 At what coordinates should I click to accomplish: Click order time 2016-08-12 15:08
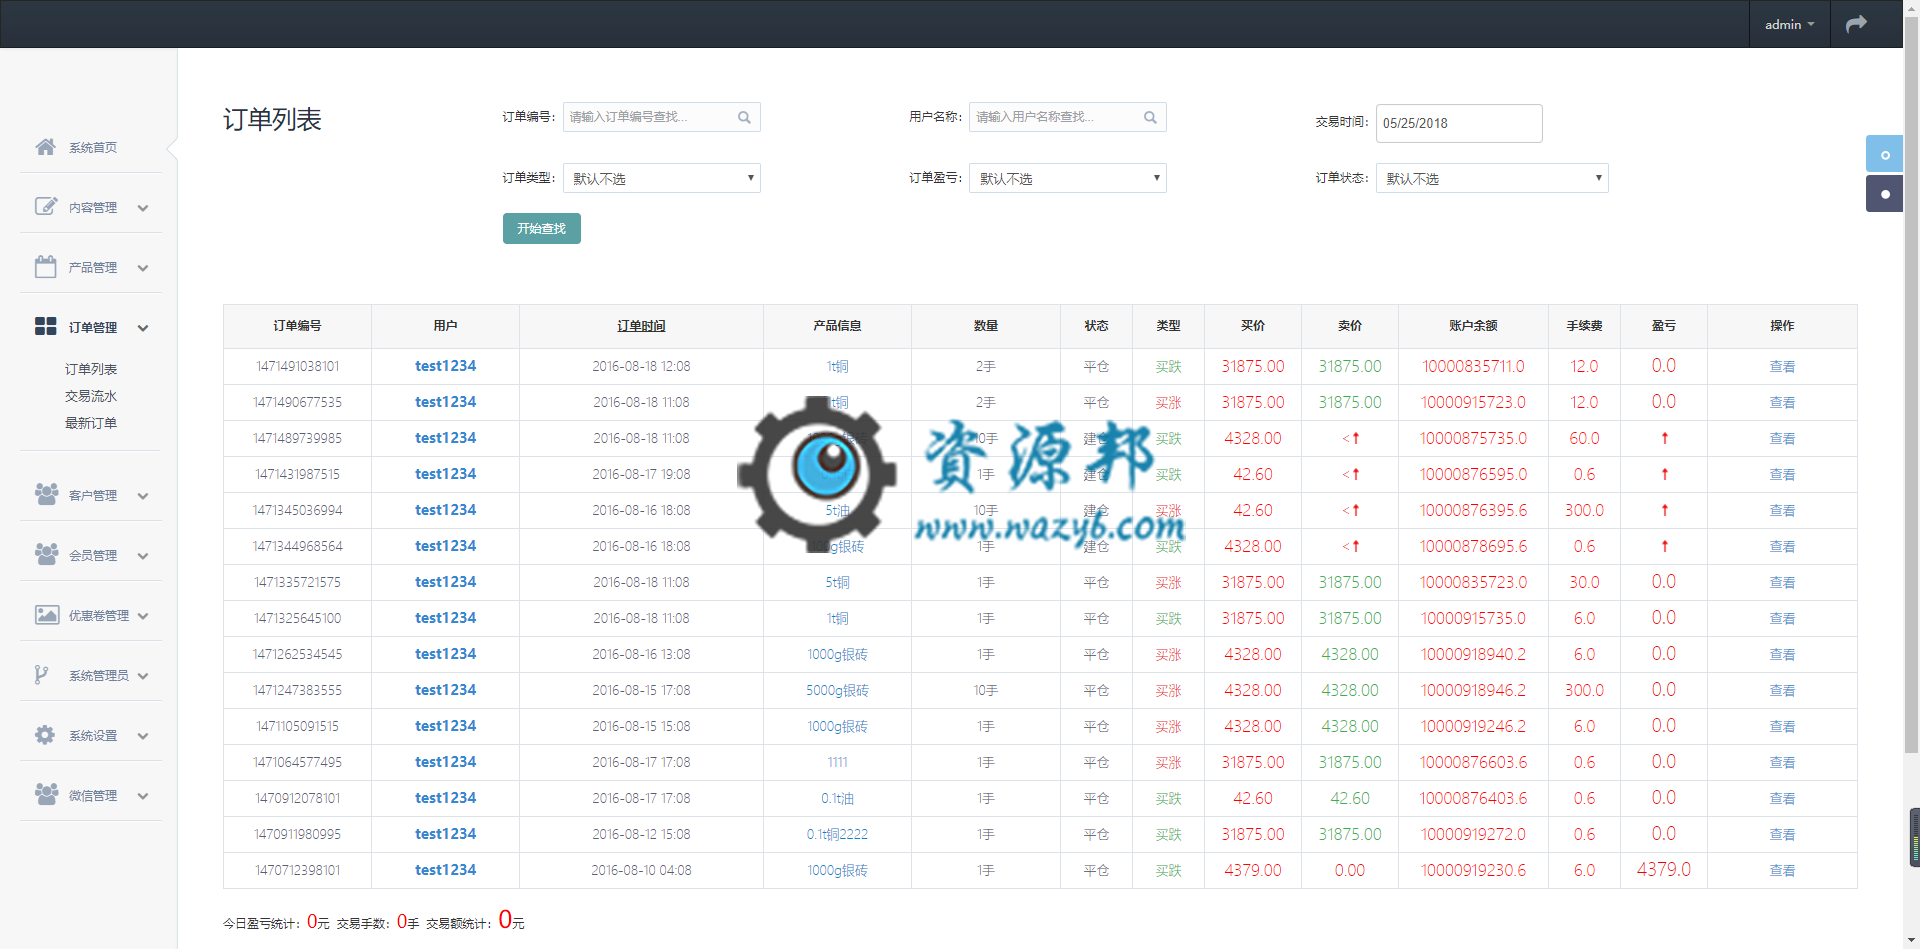pos(641,834)
